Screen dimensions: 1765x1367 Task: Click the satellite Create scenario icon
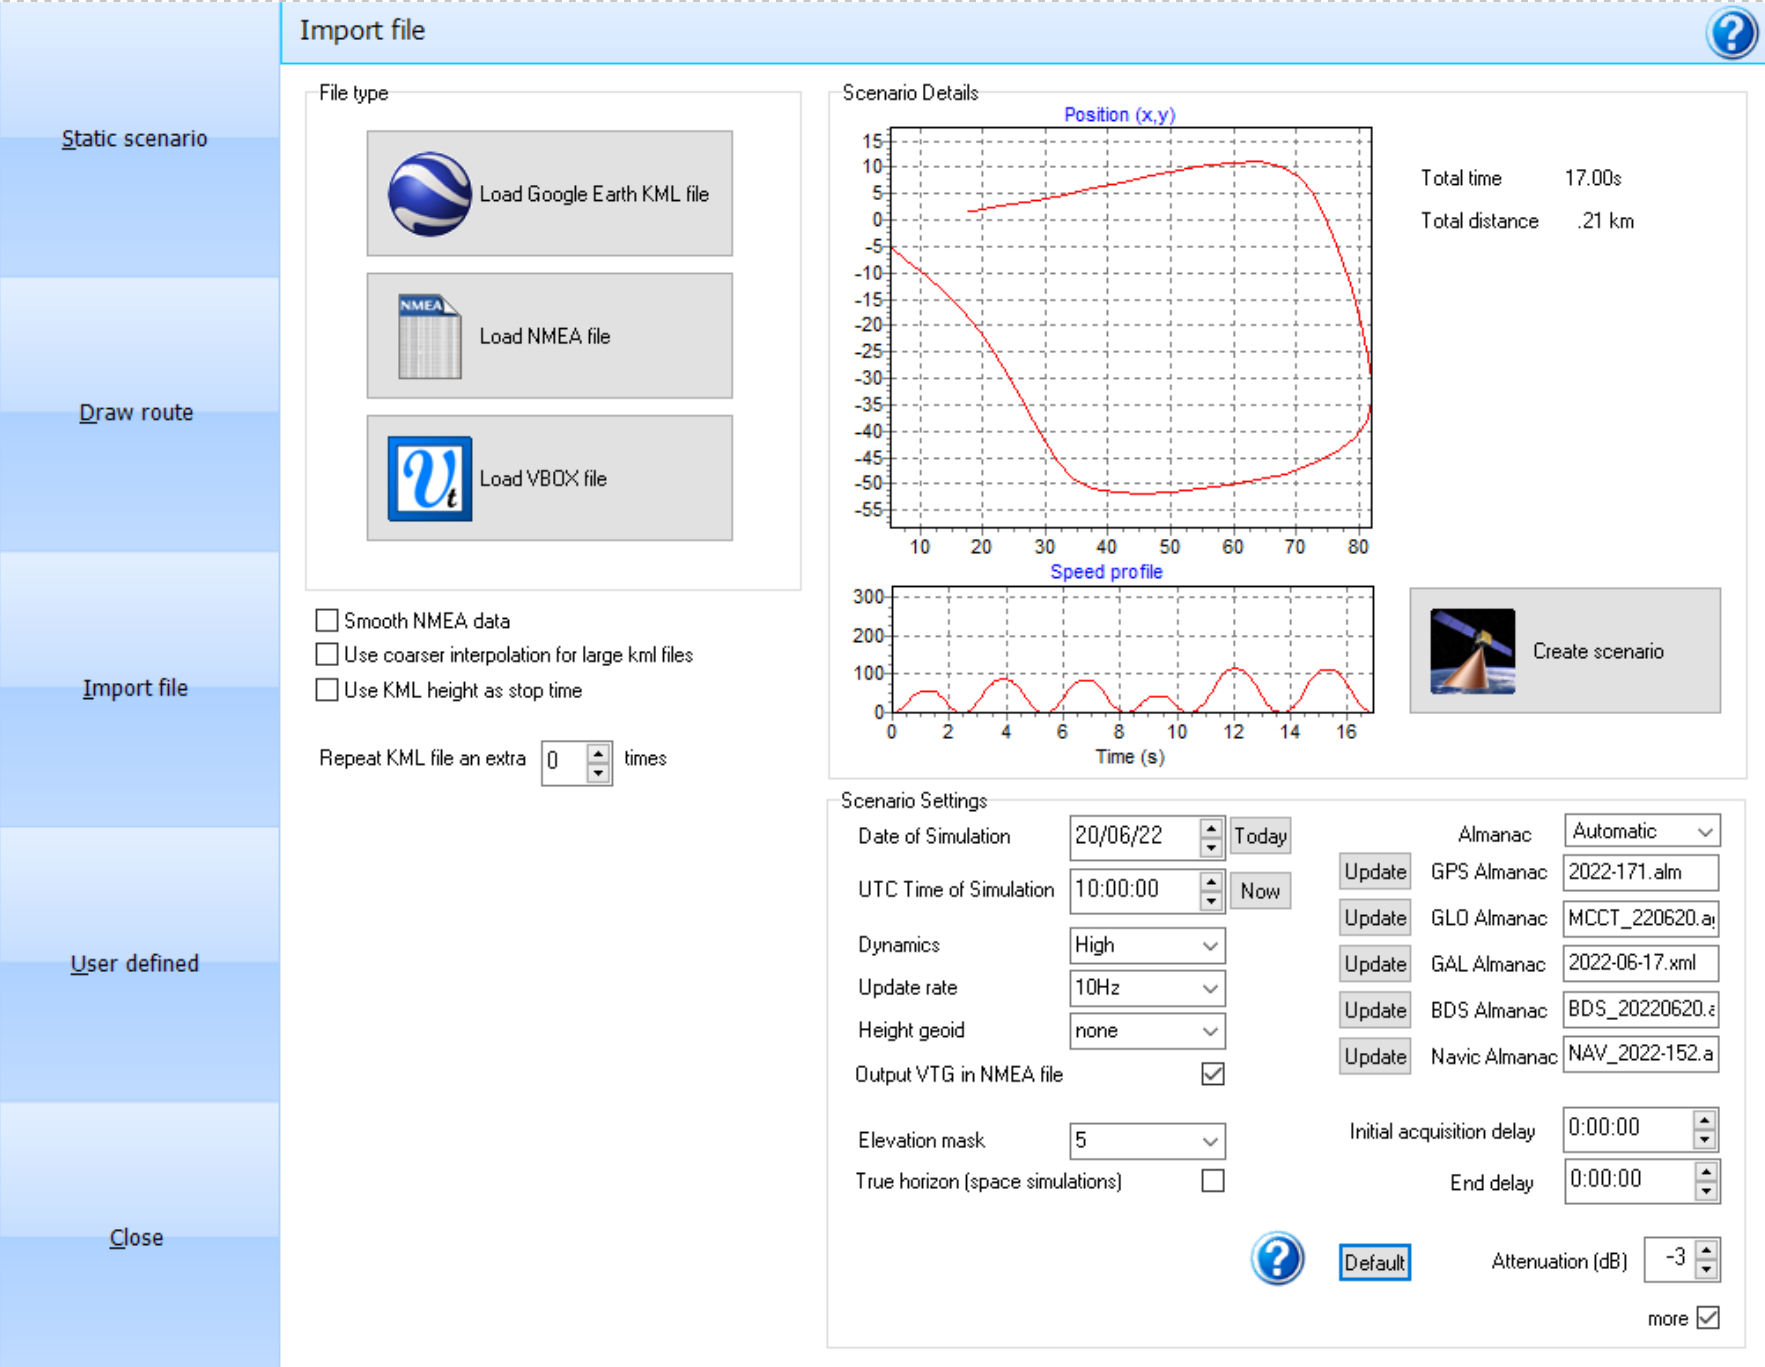1472,651
